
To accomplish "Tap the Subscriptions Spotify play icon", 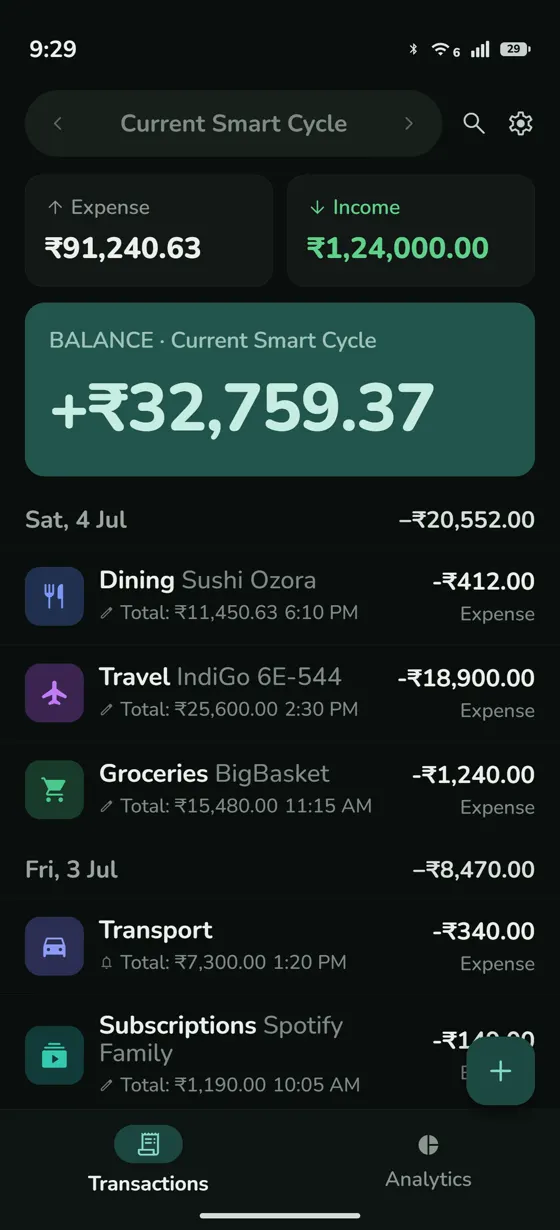I will coord(54,1055).
